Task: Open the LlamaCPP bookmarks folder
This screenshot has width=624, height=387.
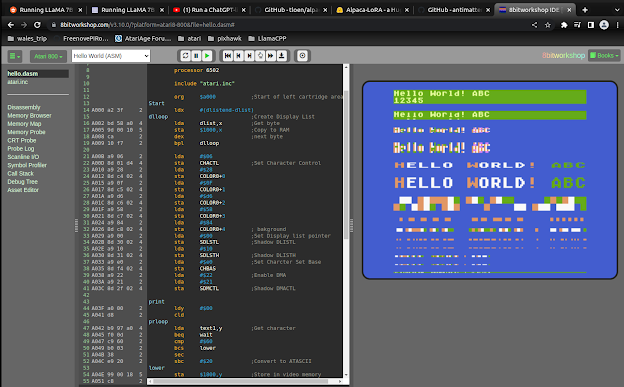Action: [x=267, y=39]
